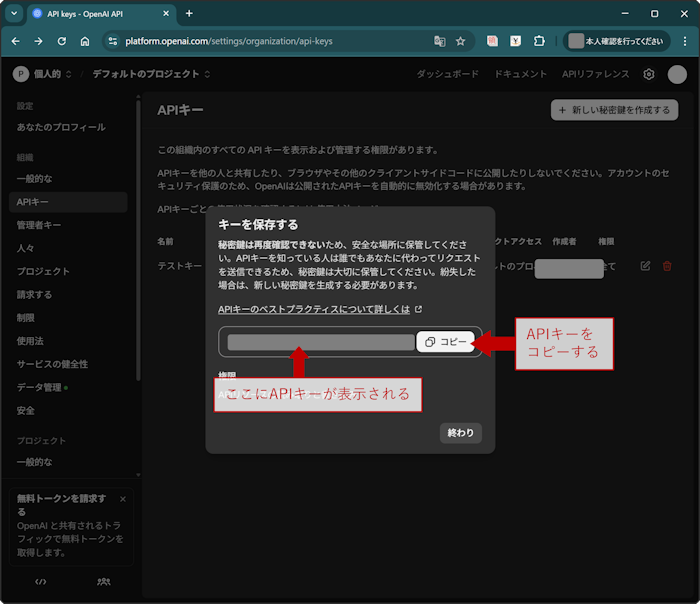Open ダッシュボード in the top navigation
Viewport: 700px width, 604px height.
(x=447, y=74)
